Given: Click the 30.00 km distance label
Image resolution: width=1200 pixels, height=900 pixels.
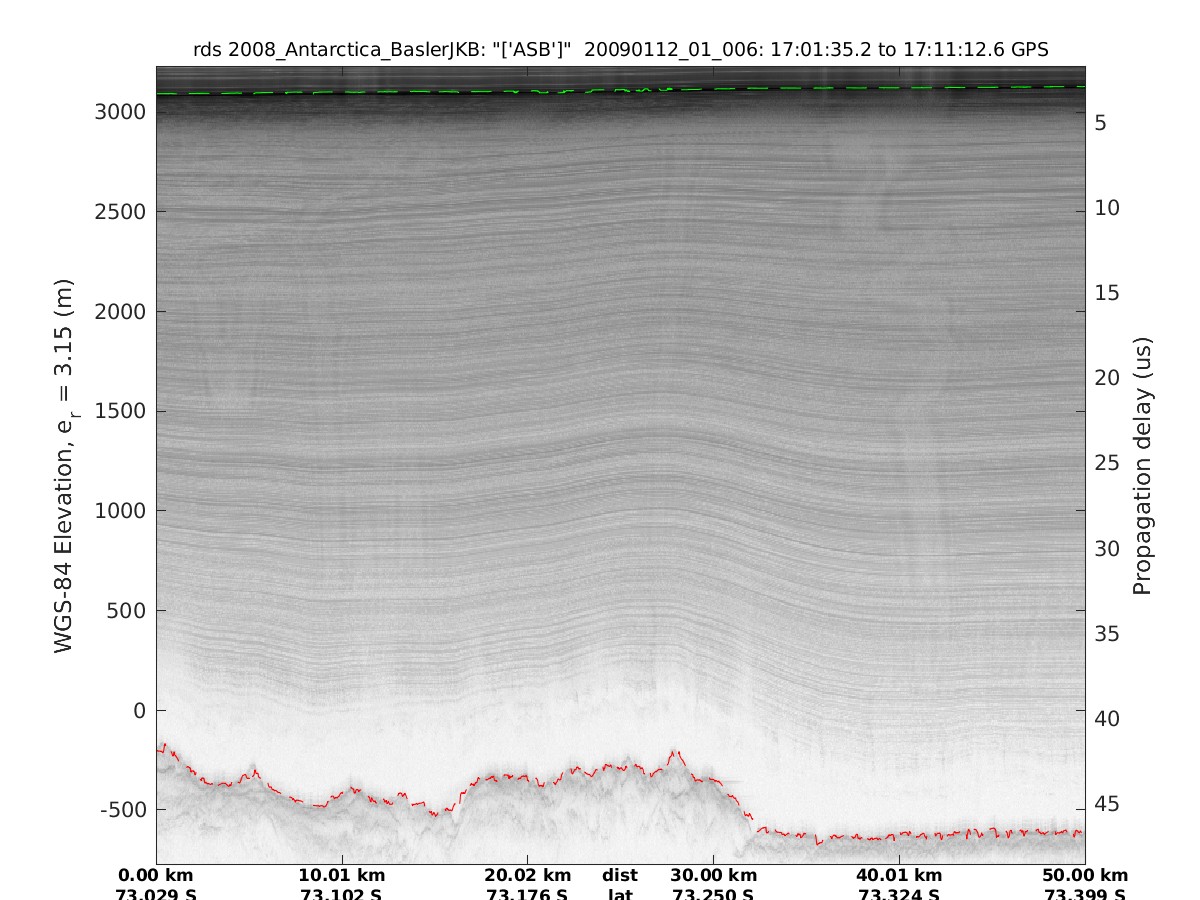Looking at the screenshot, I should pos(713,875).
